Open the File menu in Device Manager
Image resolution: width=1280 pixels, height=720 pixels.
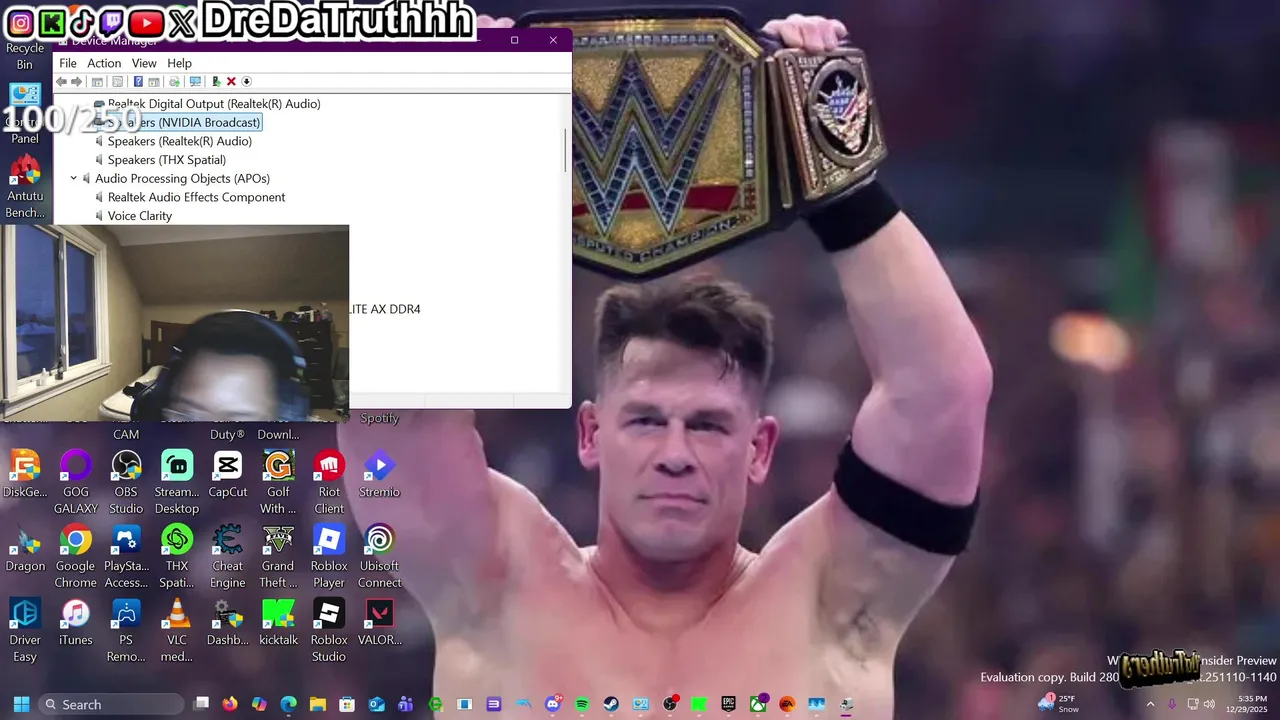(68, 63)
